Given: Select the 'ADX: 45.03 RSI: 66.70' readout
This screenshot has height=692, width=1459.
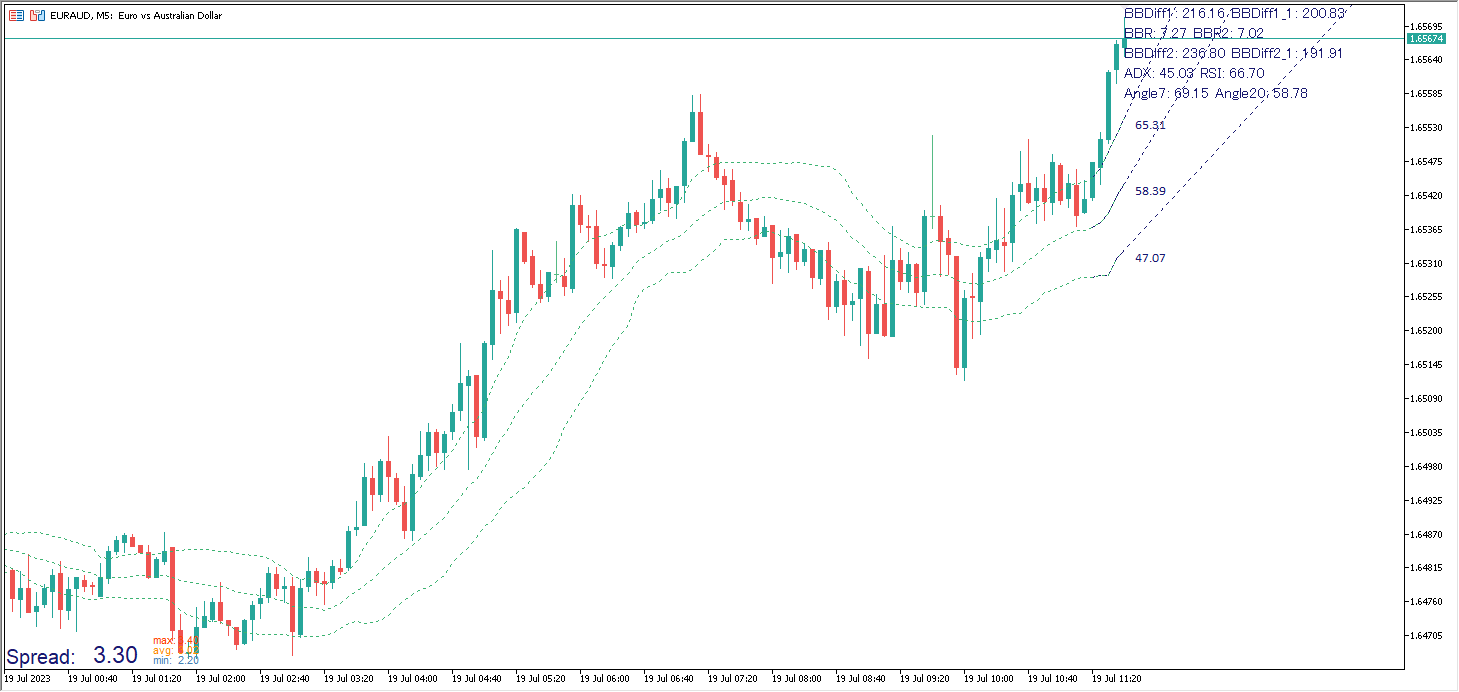Looking at the screenshot, I should point(1194,73).
